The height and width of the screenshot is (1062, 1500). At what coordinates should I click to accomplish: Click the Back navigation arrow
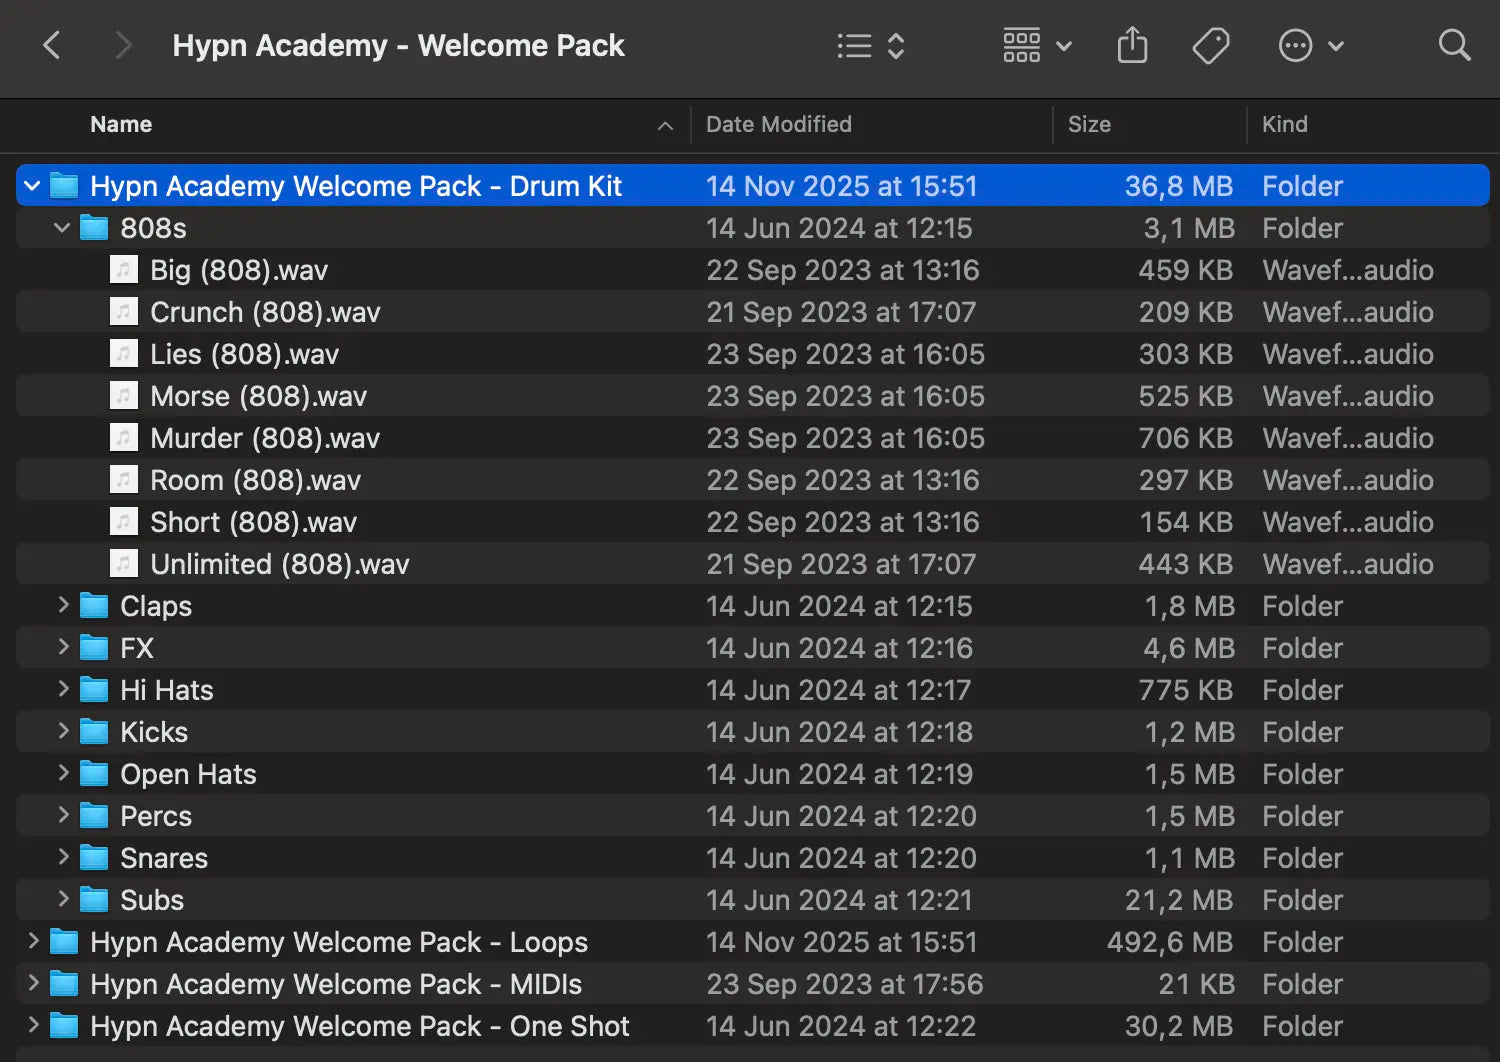pos(52,45)
